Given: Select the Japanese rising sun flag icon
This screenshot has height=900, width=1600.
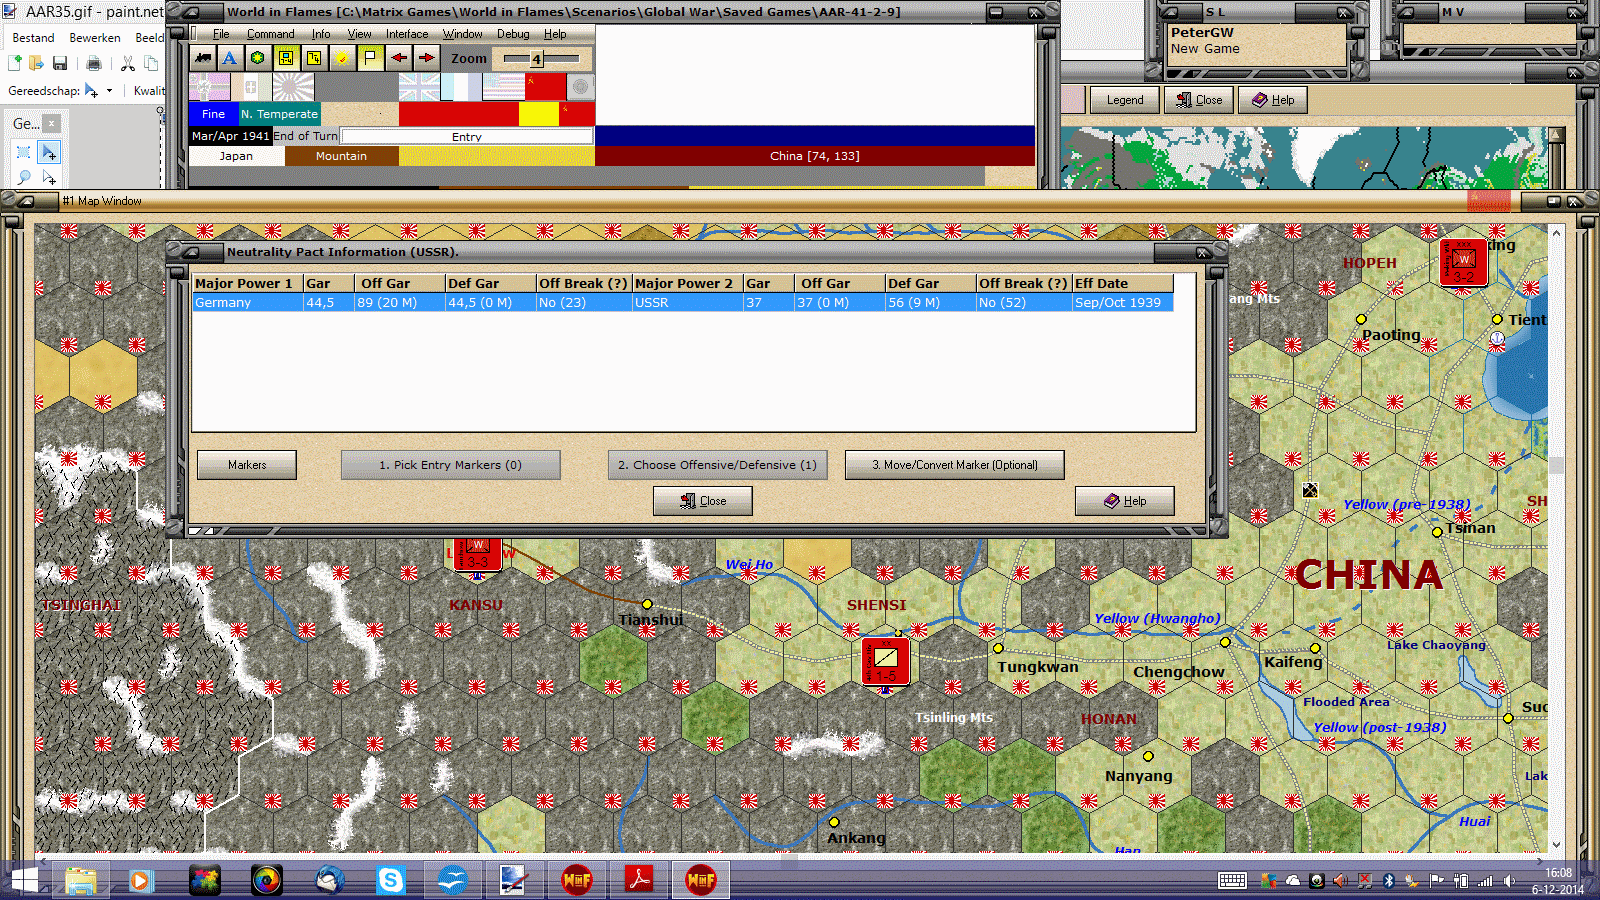Looking at the screenshot, I should pos(293,87).
